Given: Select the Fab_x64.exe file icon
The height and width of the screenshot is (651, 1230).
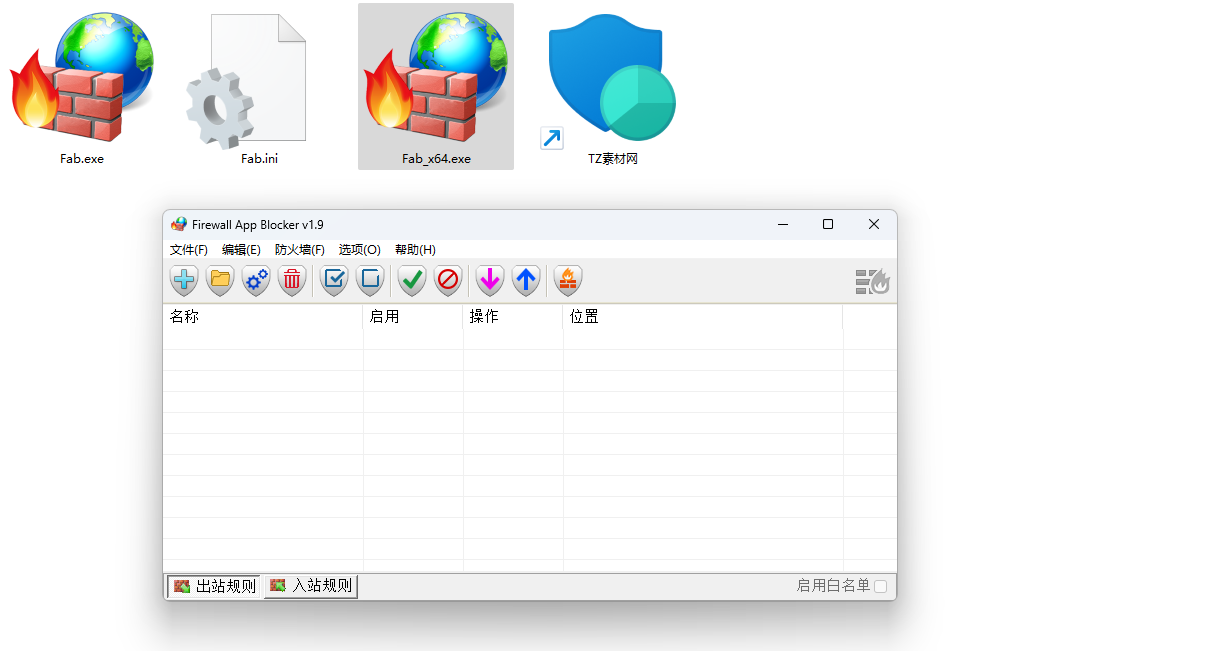Looking at the screenshot, I should point(436,78).
